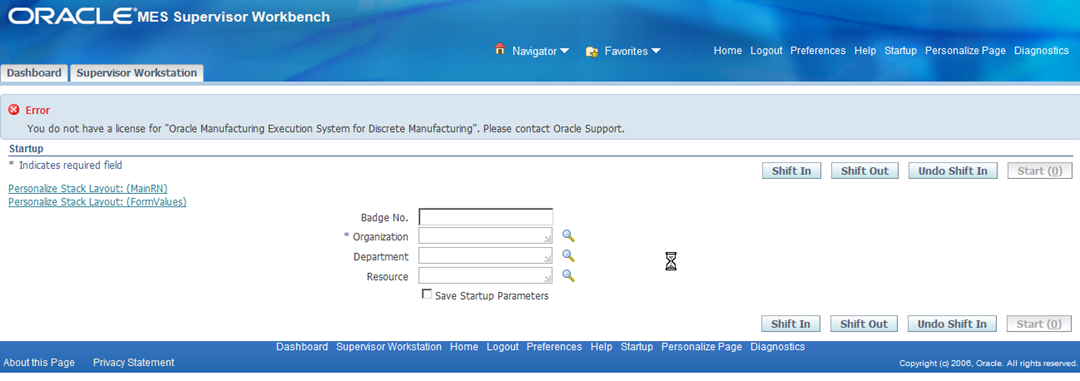Open Preferences in the header

(x=818, y=51)
